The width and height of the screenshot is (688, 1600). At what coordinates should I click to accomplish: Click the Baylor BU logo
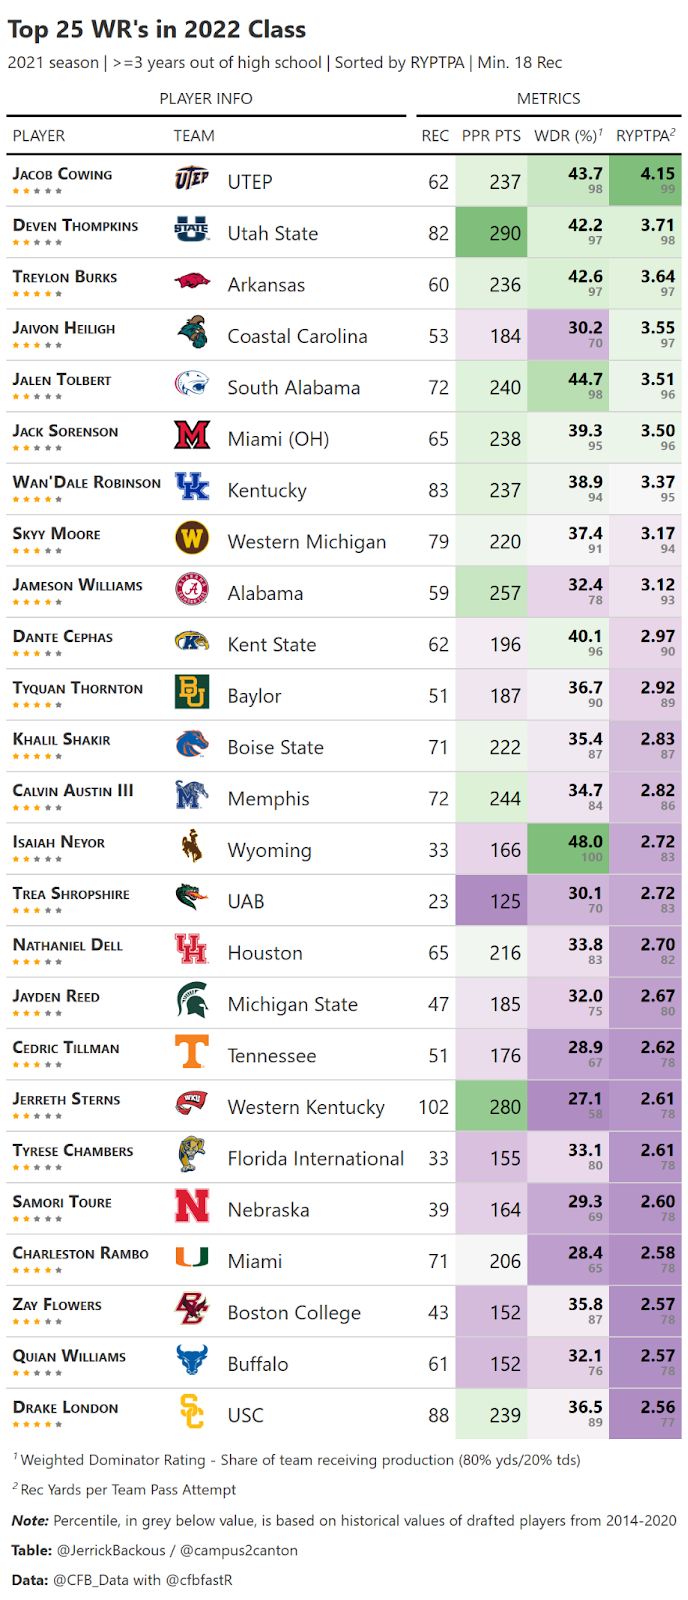(192, 694)
